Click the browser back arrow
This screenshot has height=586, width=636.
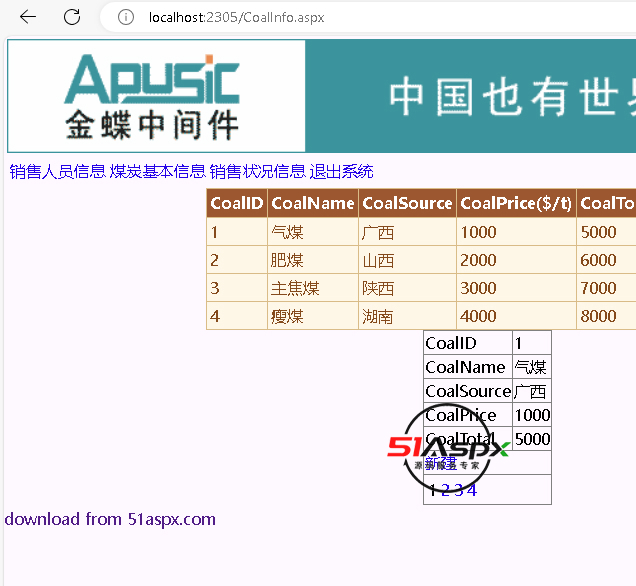click(x=28, y=17)
